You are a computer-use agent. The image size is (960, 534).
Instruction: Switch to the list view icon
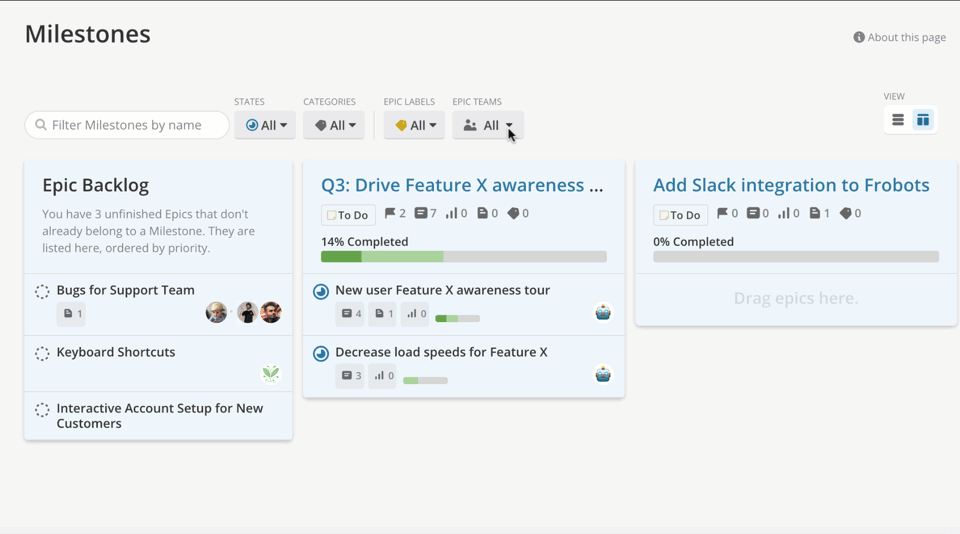click(x=898, y=120)
